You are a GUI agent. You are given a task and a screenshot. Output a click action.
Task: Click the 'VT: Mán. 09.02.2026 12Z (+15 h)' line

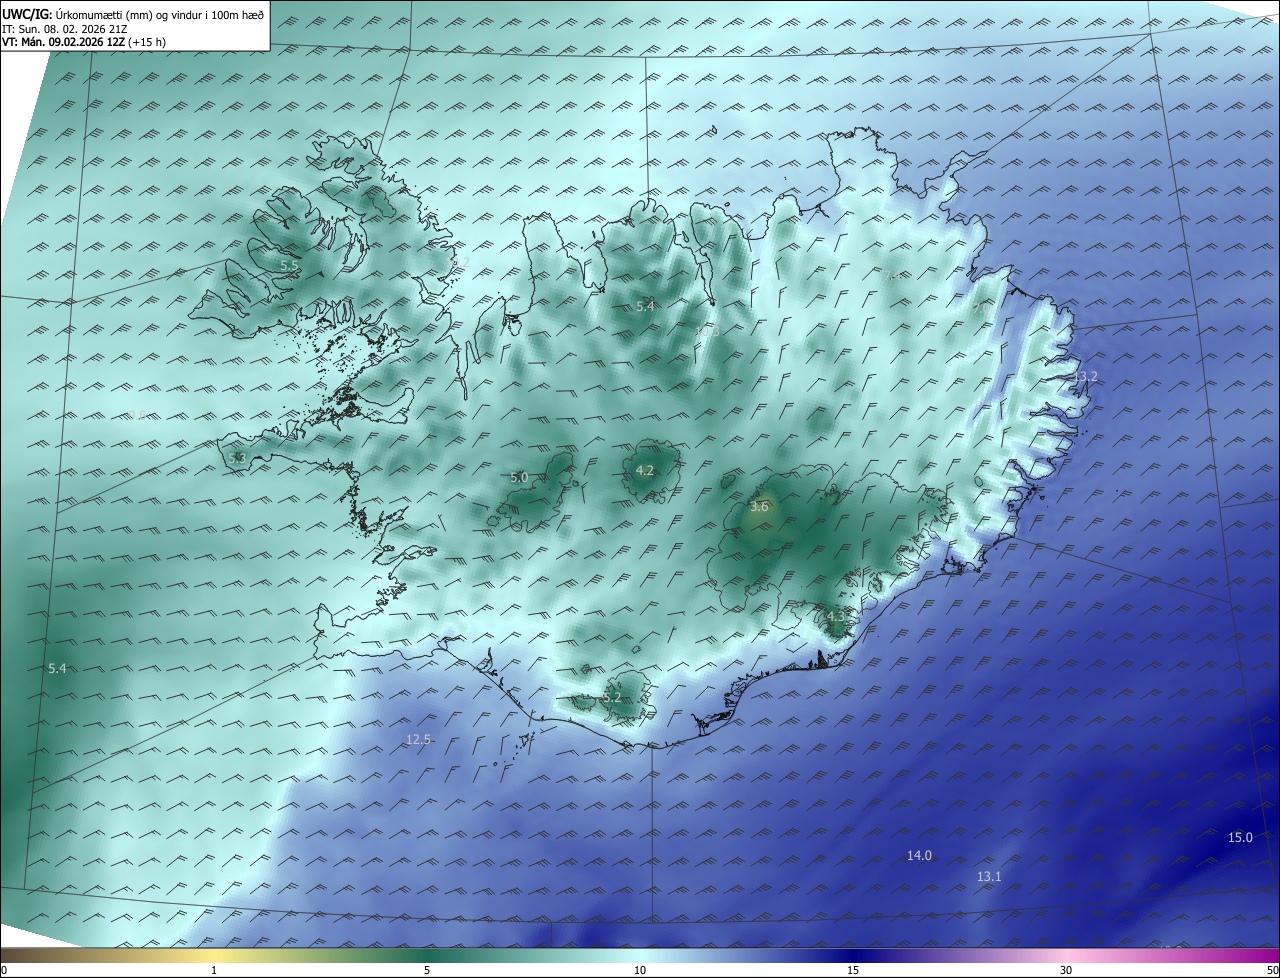click(84, 42)
